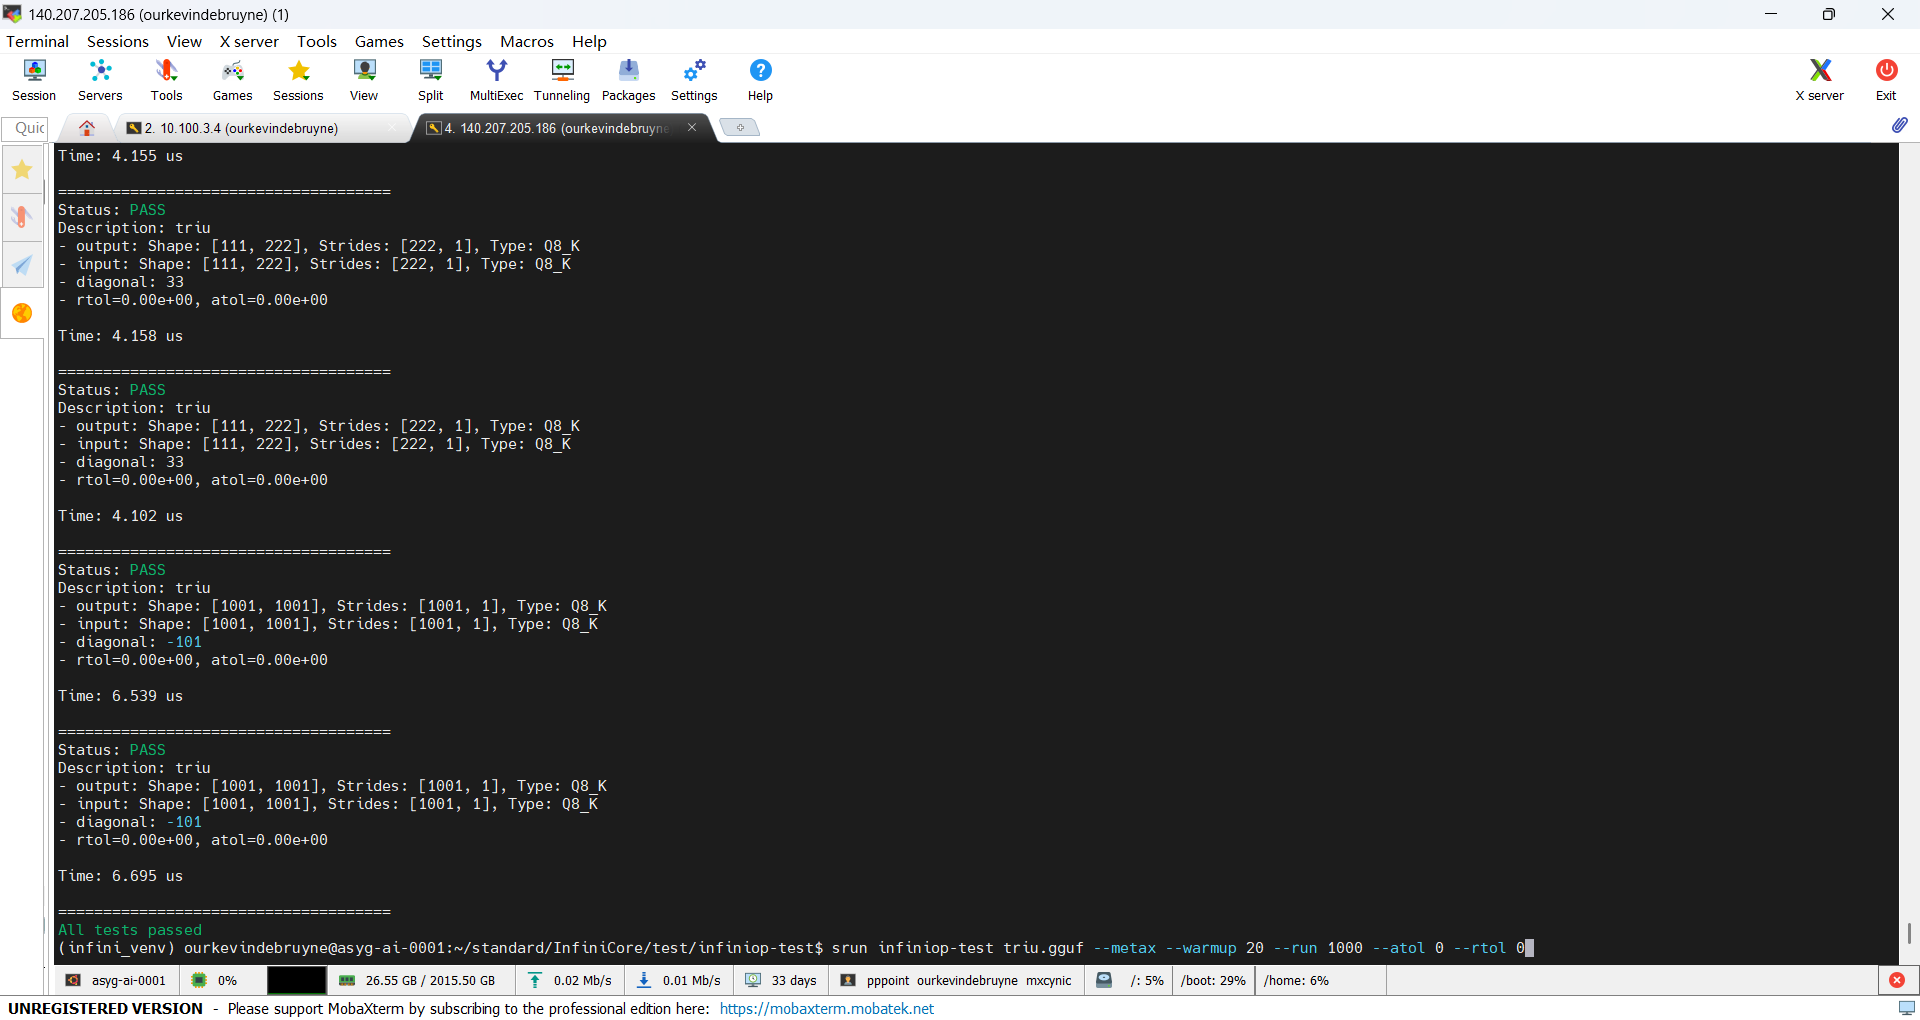Viewport: 1920px width, 1020px height.
Task: Click the upload speed arrow icon
Action: 535,980
